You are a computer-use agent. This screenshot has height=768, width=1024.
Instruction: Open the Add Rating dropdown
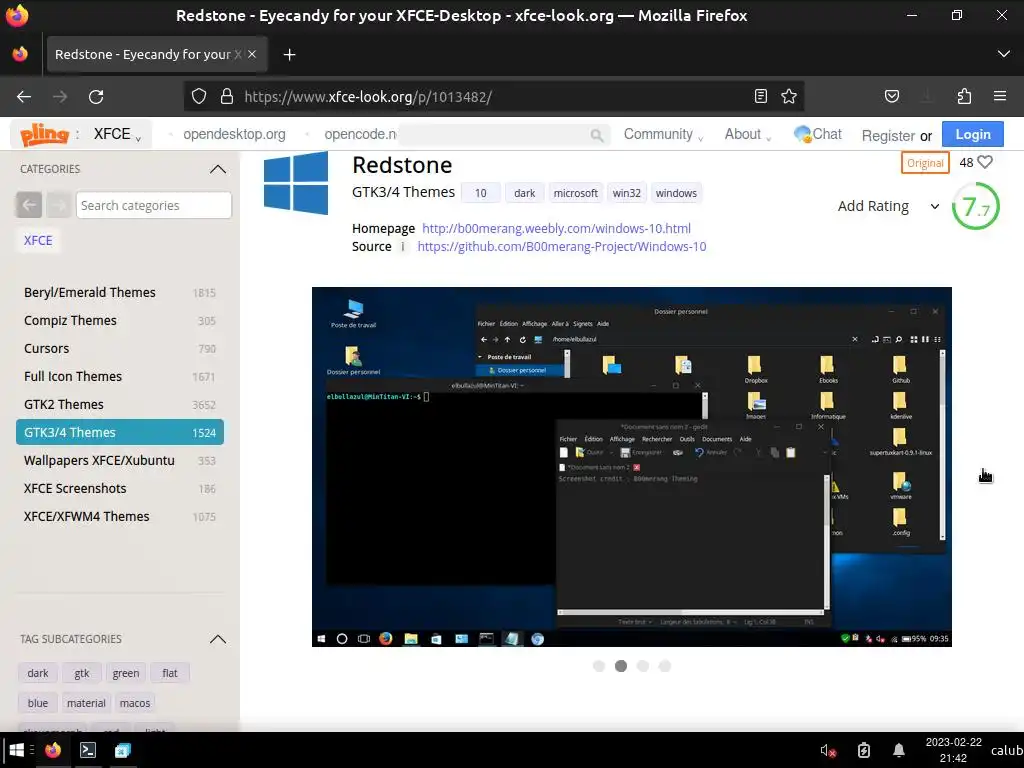point(888,206)
